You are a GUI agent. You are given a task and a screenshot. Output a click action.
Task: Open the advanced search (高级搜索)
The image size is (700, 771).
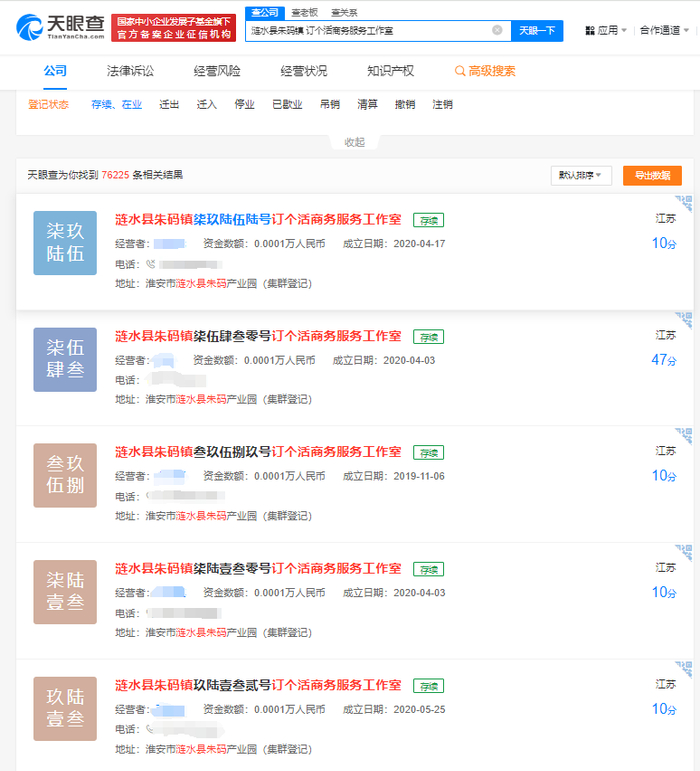pyautogui.click(x=485, y=71)
